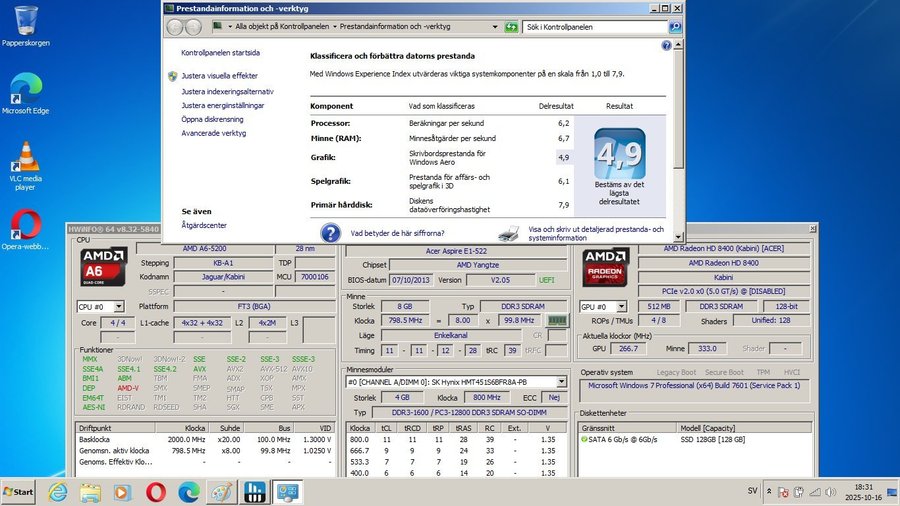Click the Sök i Kontrollpanelen search field
The height and width of the screenshot is (506, 900).
tap(595, 27)
